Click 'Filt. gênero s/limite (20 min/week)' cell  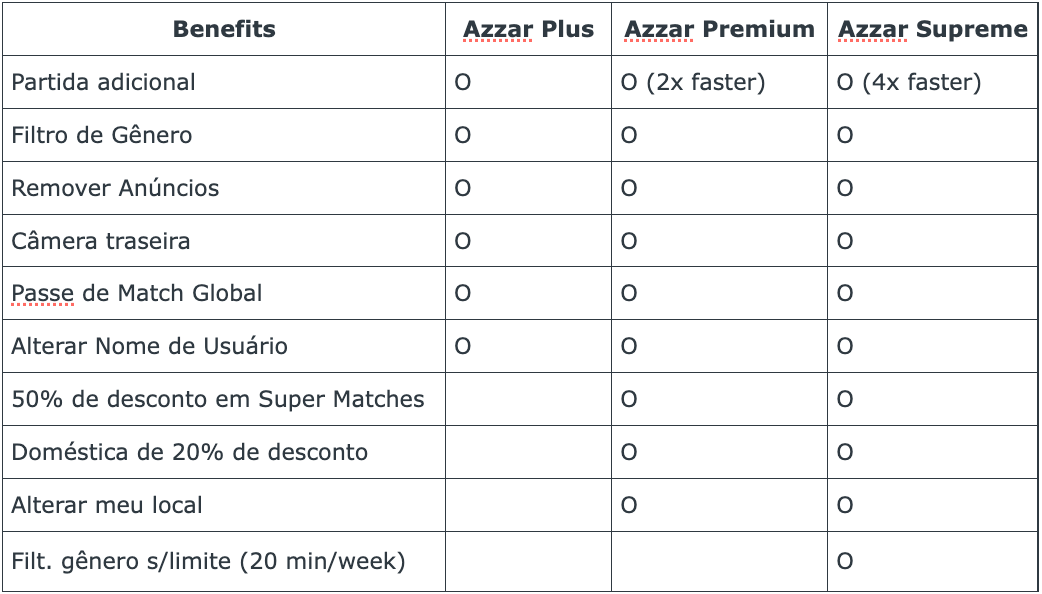[x=208, y=562]
